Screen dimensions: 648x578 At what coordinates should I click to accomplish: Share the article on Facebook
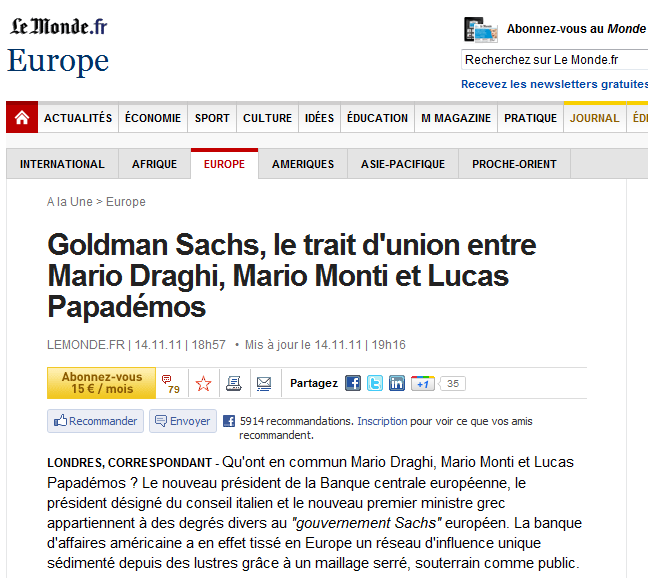point(353,383)
